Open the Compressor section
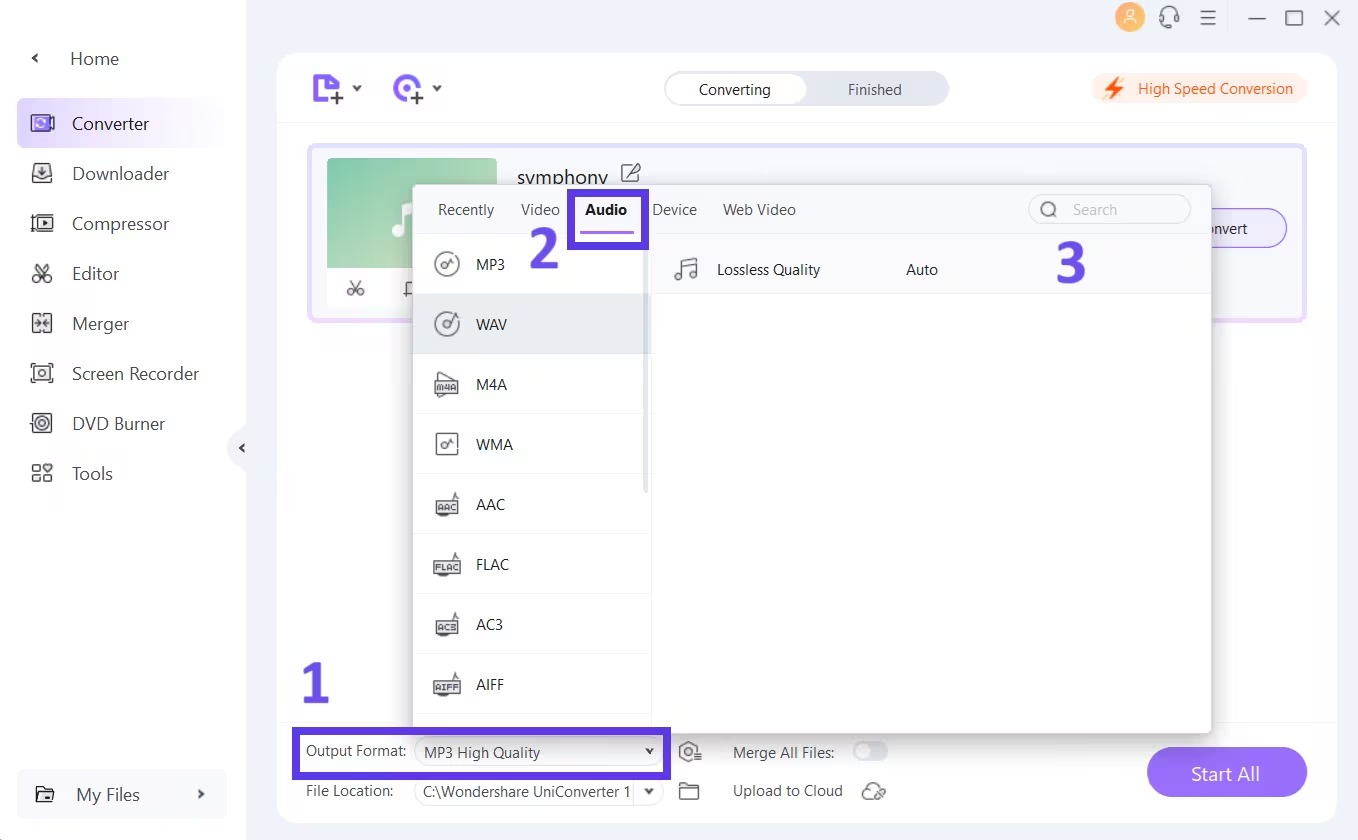Viewport: 1358px width, 840px height. [121, 223]
